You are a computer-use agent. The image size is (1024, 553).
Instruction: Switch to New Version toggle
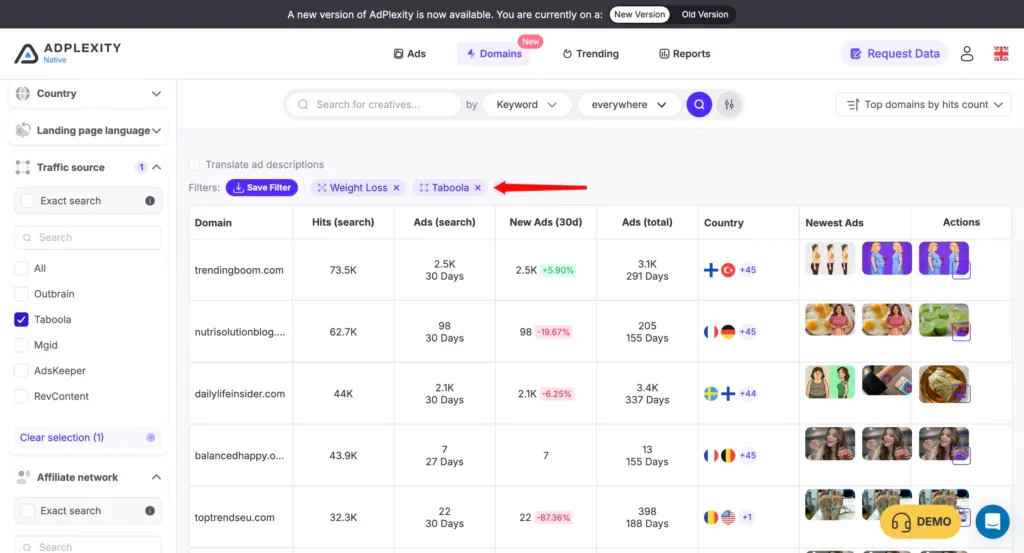point(639,14)
